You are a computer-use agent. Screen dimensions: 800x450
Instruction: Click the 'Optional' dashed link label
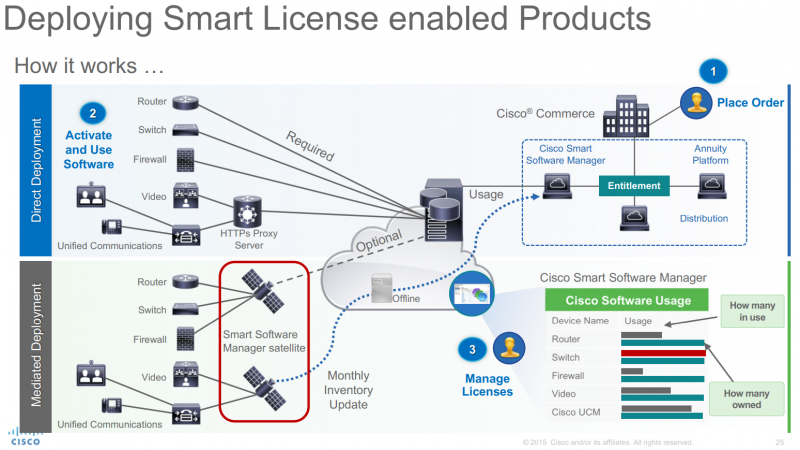[x=379, y=240]
